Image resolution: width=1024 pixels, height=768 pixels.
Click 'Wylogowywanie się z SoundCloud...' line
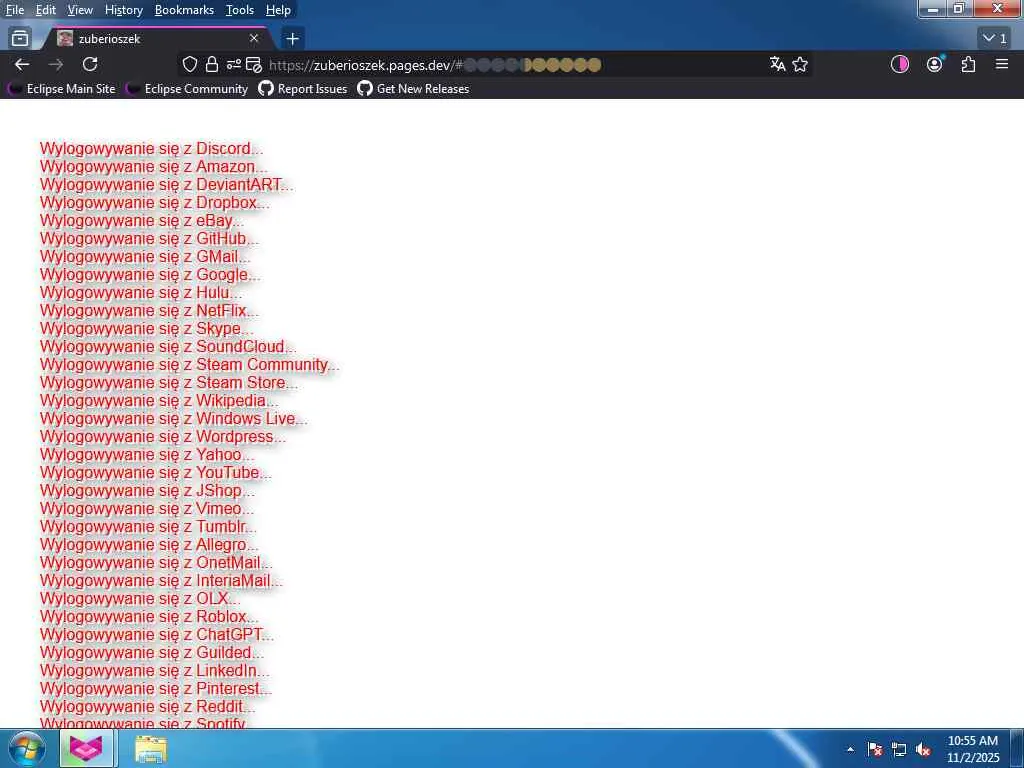pos(167,346)
